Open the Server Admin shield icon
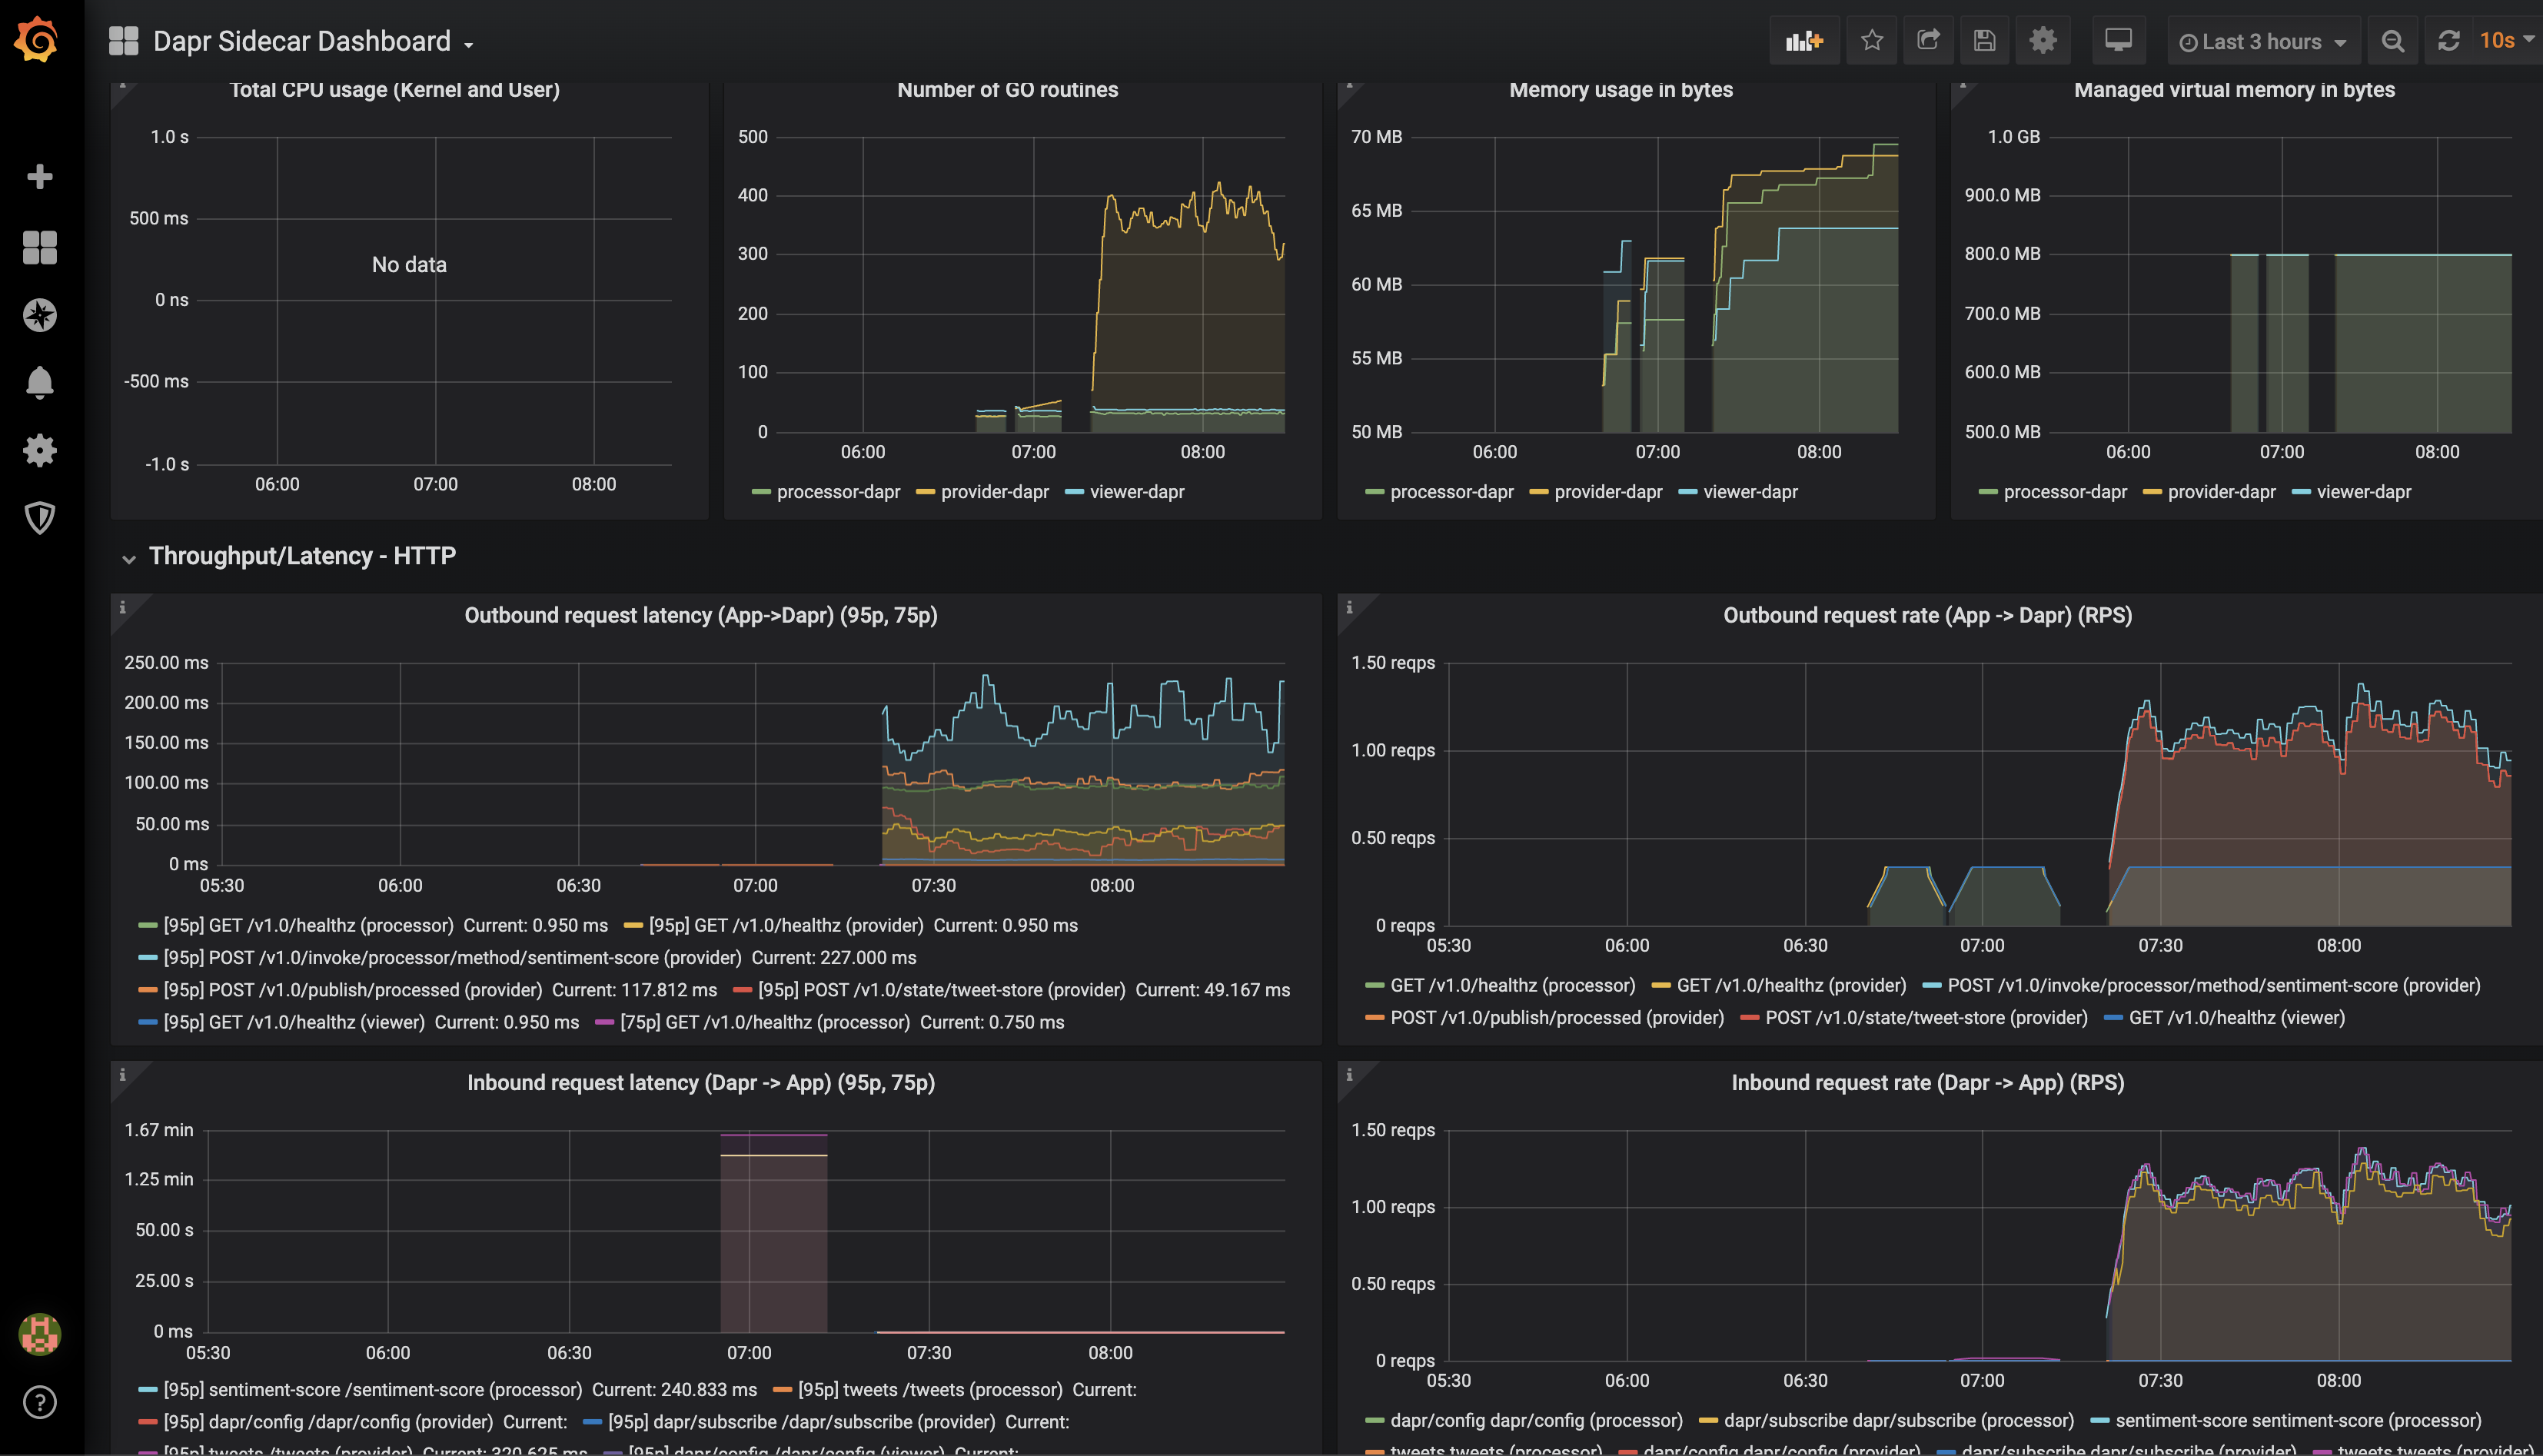This screenshot has height=1456, width=2543. point(40,517)
